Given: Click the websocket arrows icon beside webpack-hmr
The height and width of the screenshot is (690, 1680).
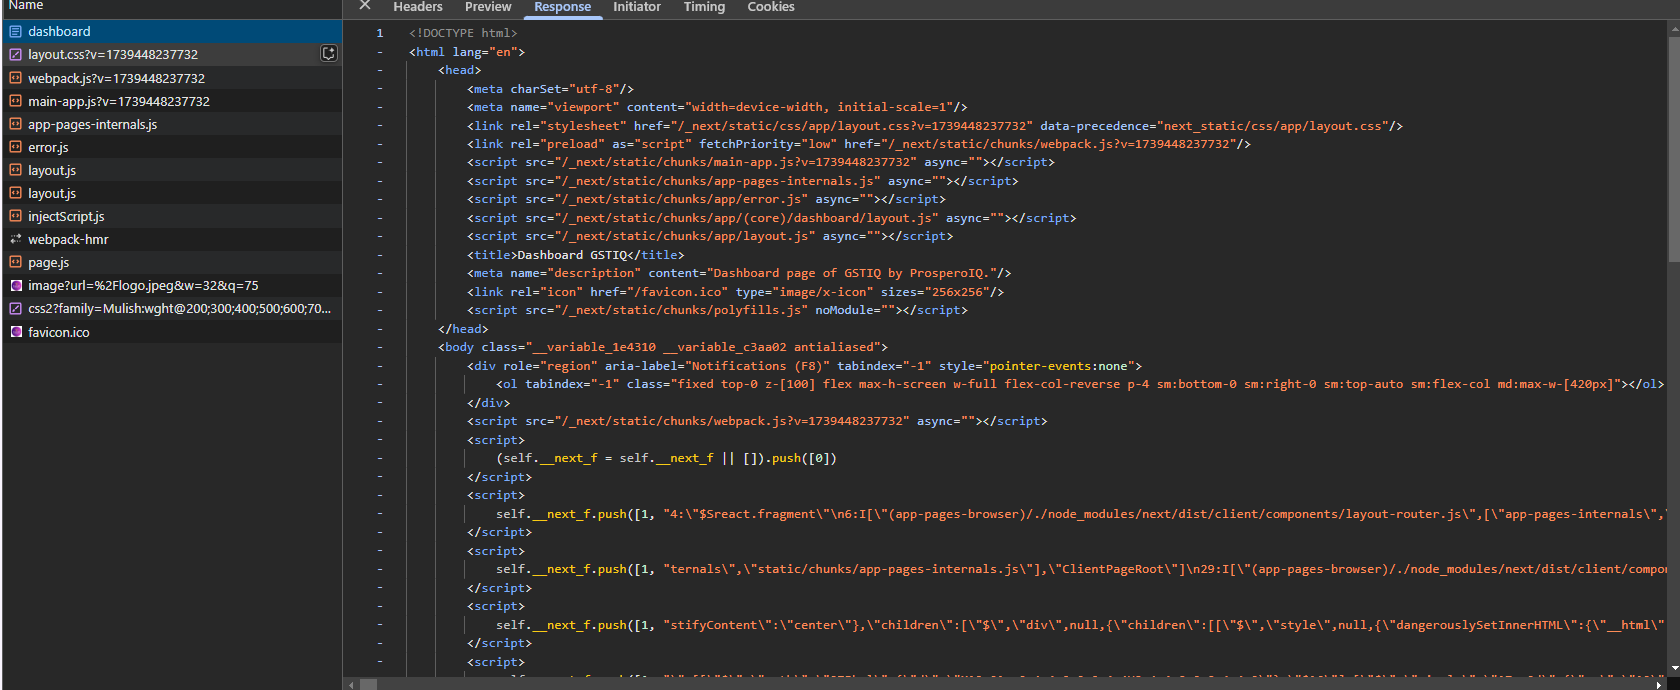Looking at the screenshot, I should [x=16, y=239].
